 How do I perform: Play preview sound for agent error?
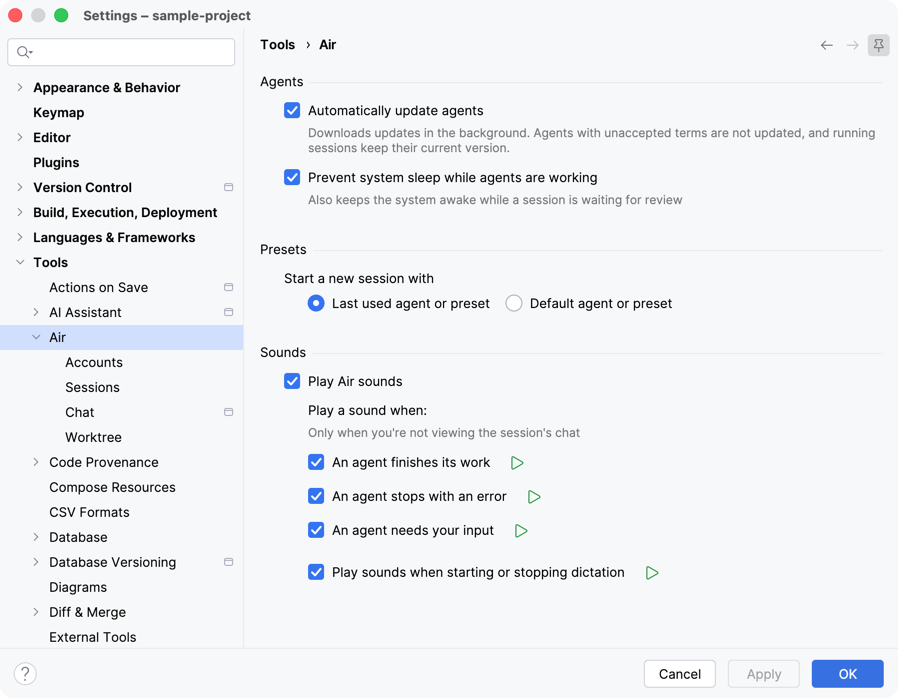(534, 496)
